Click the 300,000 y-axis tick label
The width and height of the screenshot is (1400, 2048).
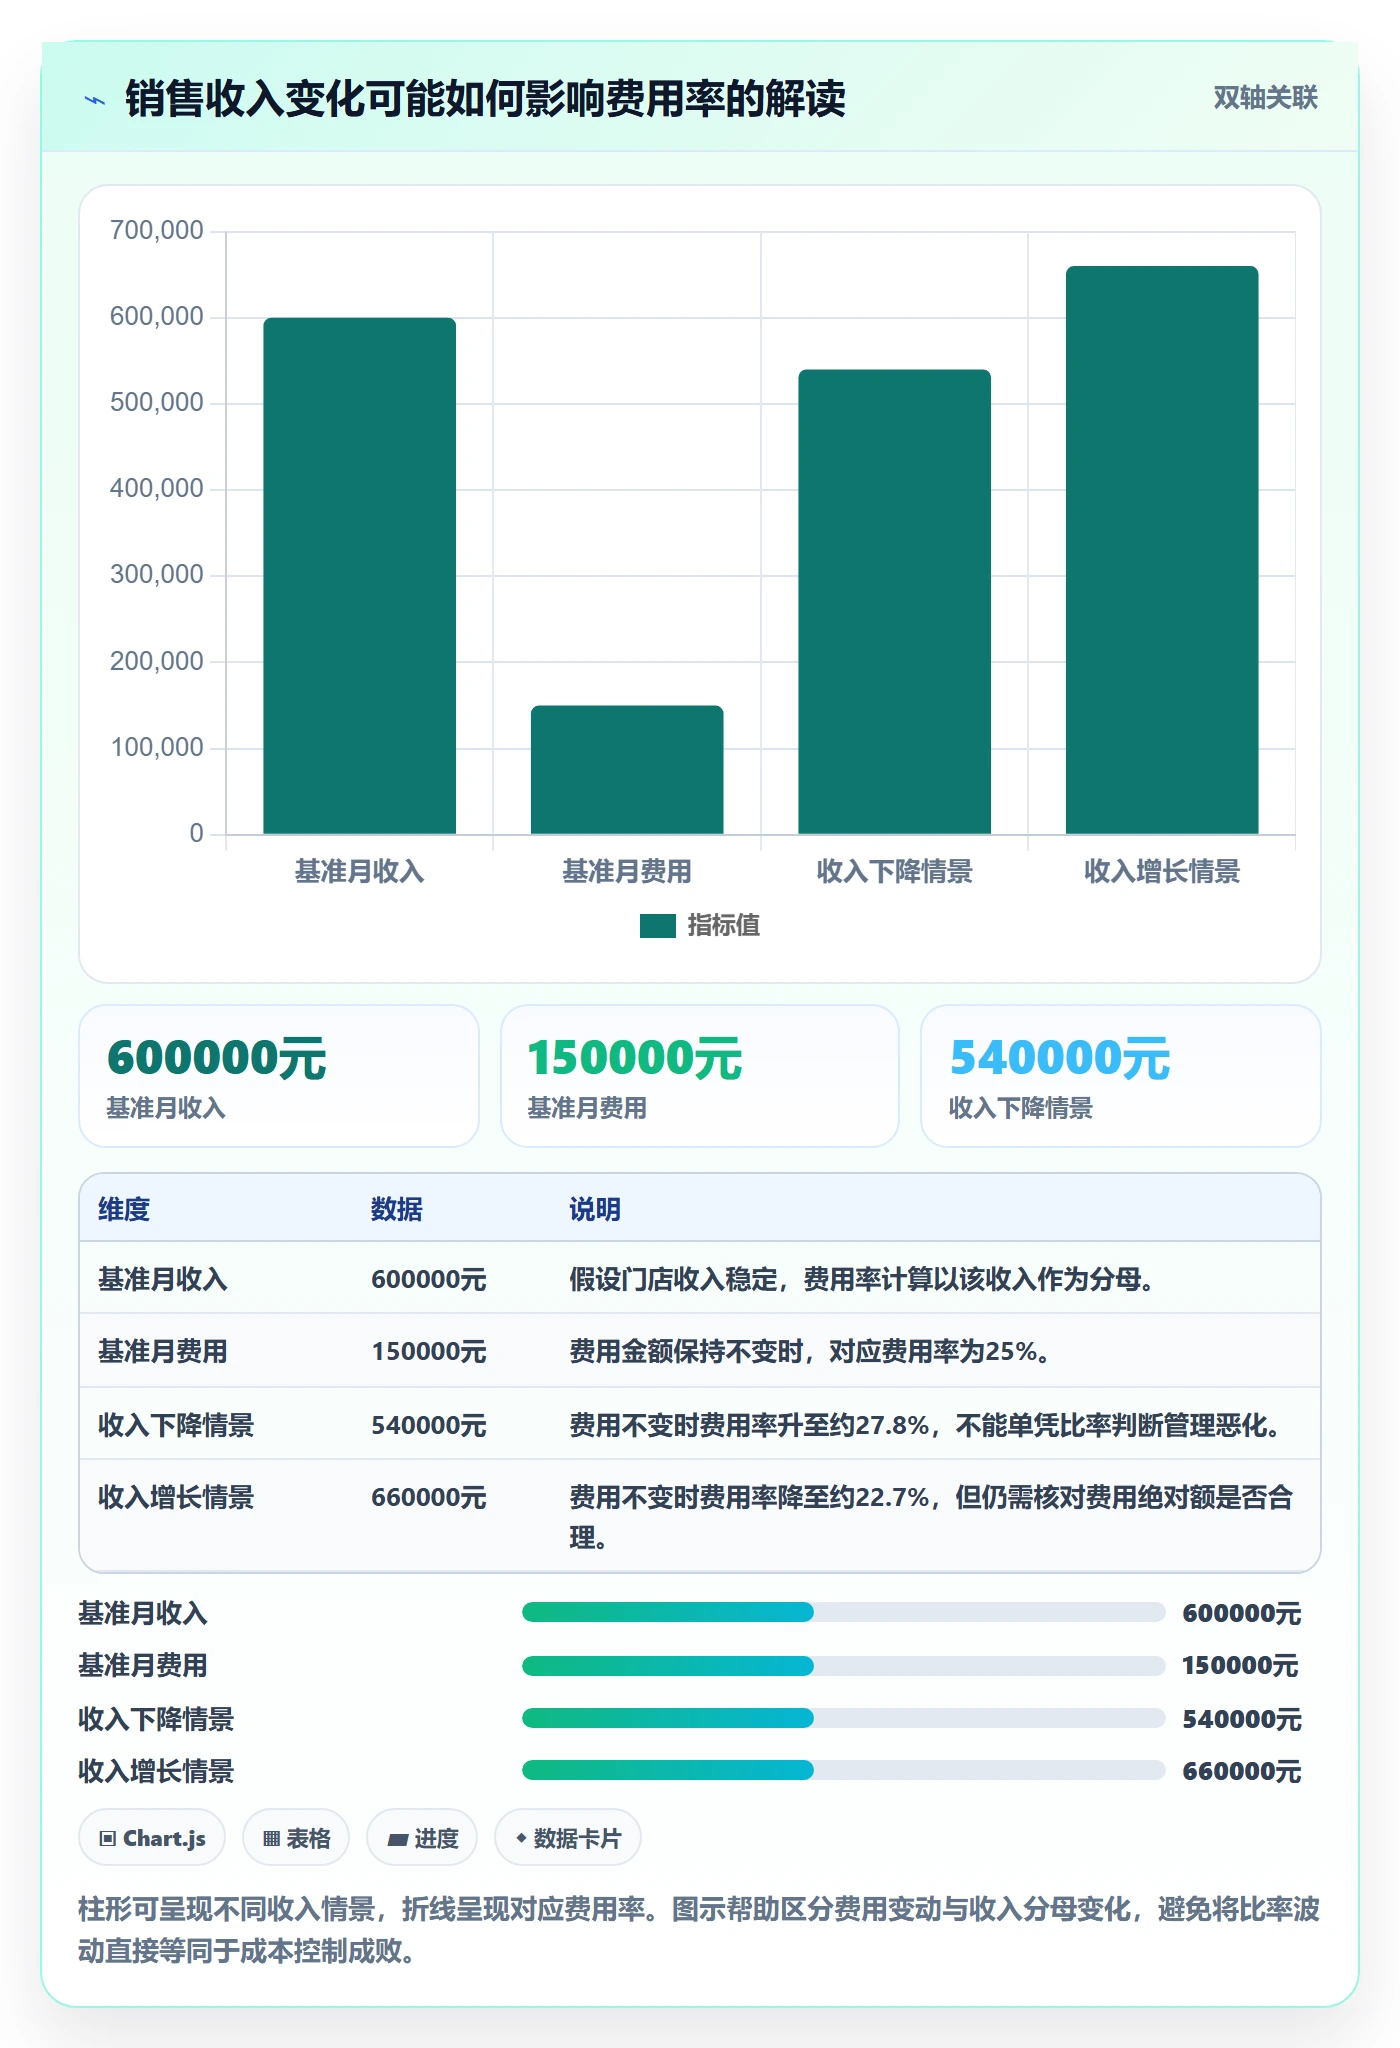pyautogui.click(x=157, y=575)
